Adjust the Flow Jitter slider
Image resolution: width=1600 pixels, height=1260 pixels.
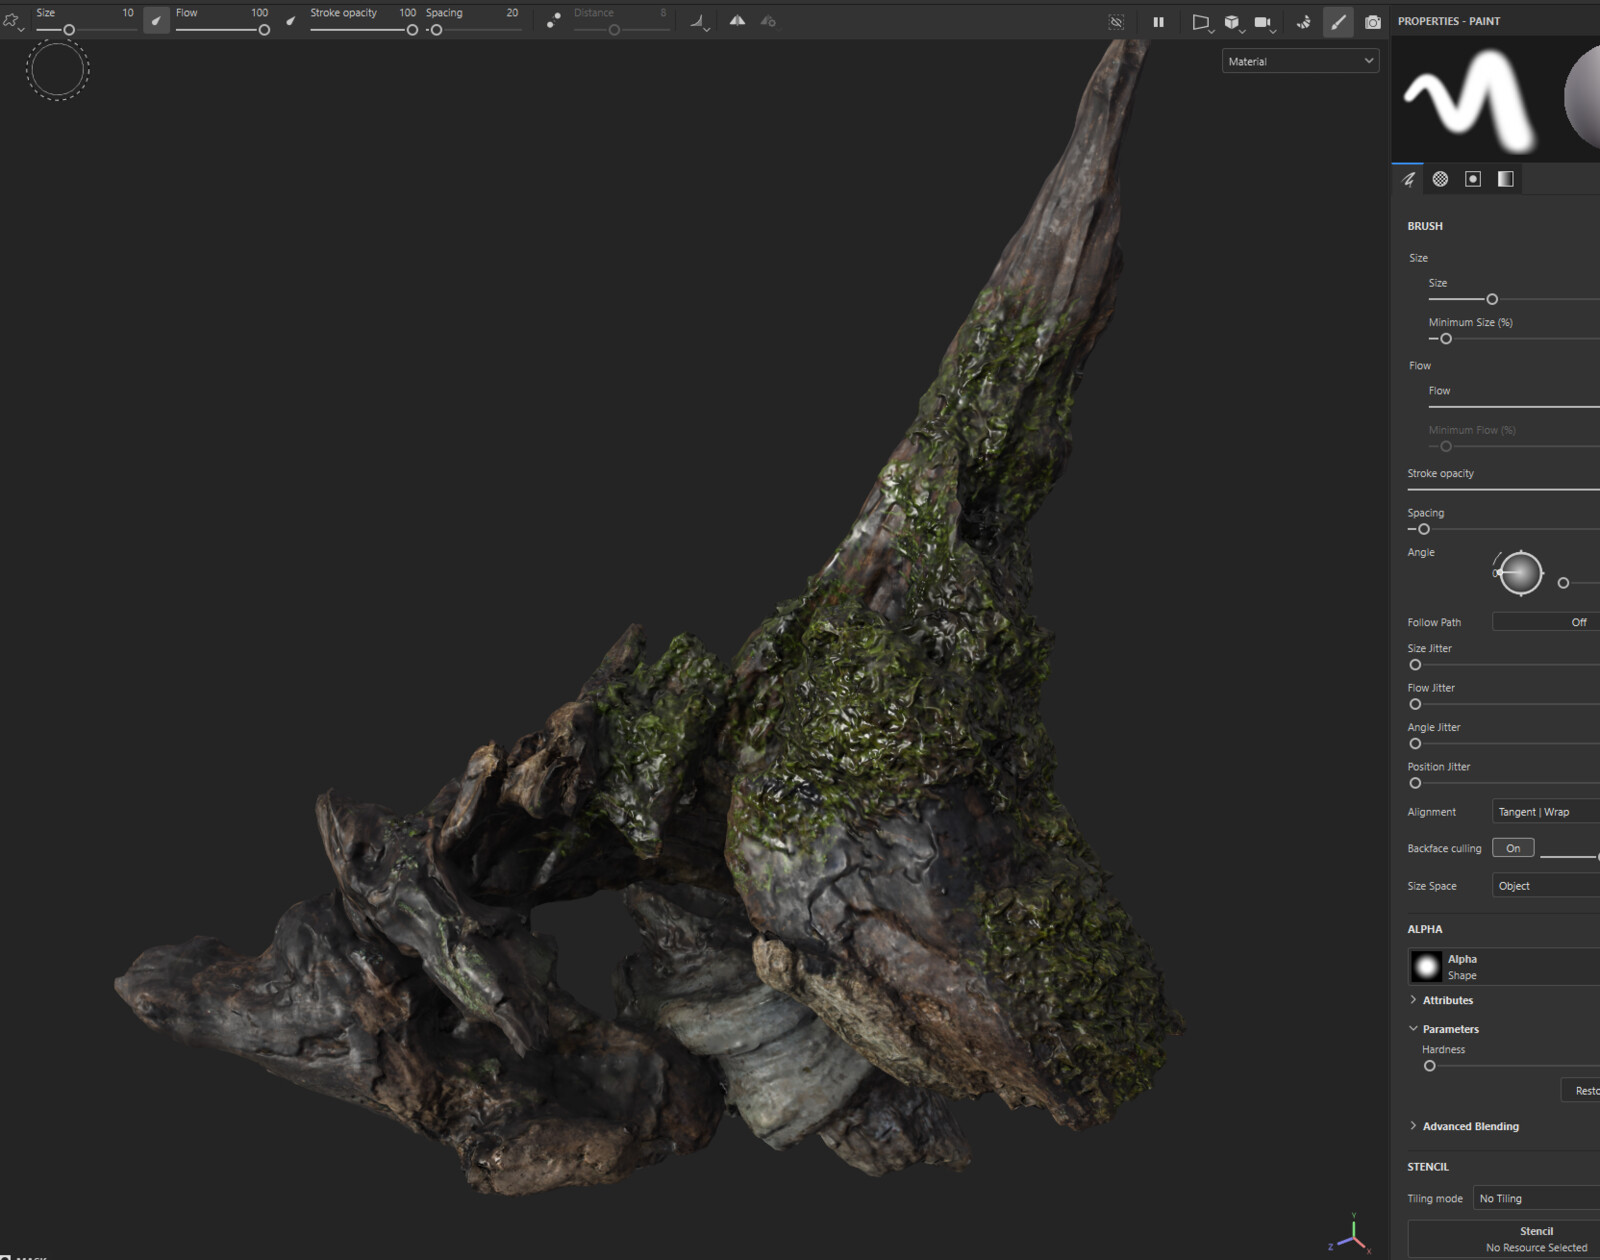tap(1504, 704)
